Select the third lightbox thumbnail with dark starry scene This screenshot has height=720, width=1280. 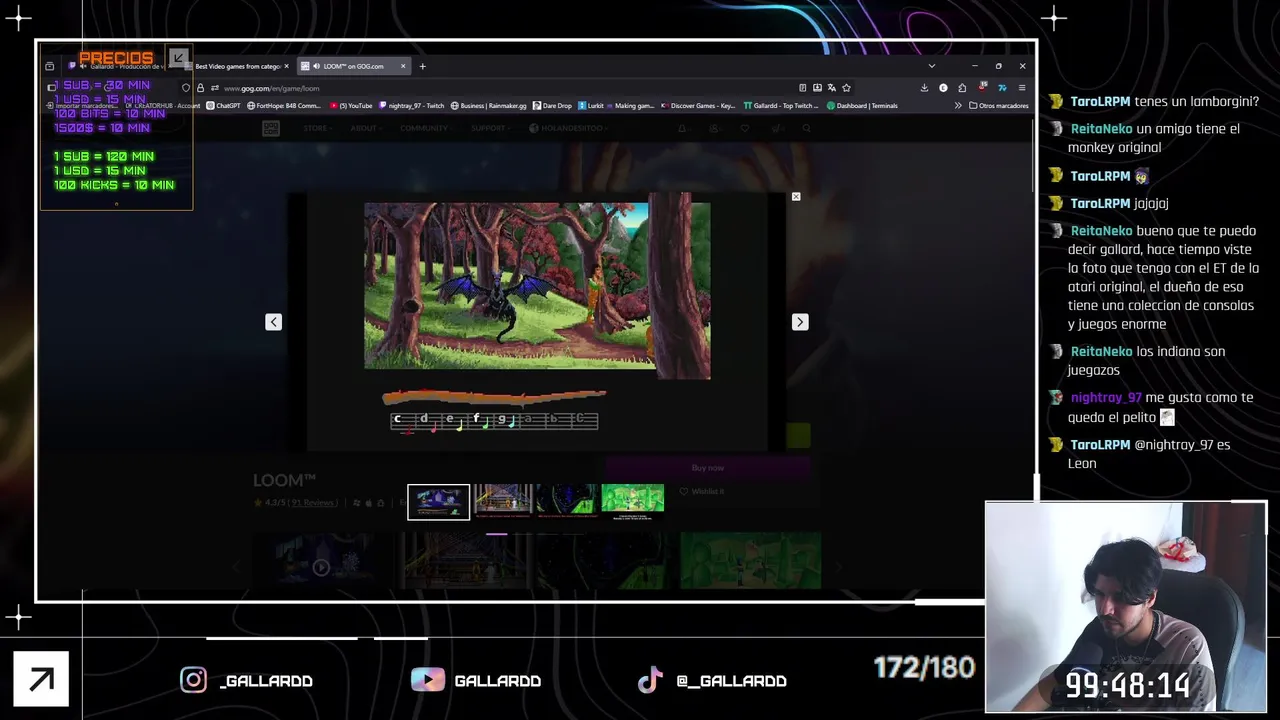click(567, 501)
